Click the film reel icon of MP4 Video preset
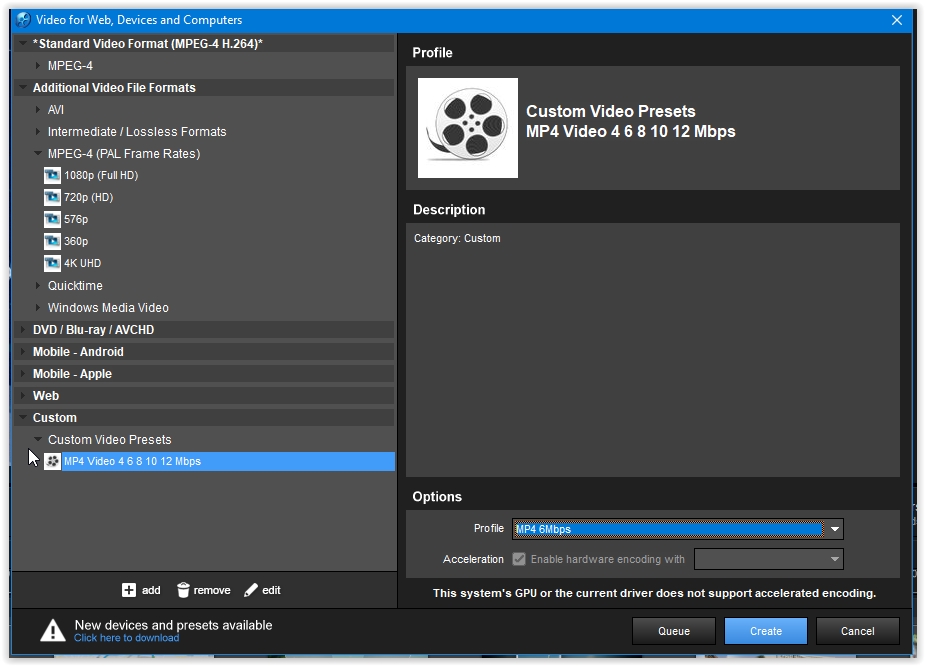Screen dimensions: 925x666 [52, 461]
